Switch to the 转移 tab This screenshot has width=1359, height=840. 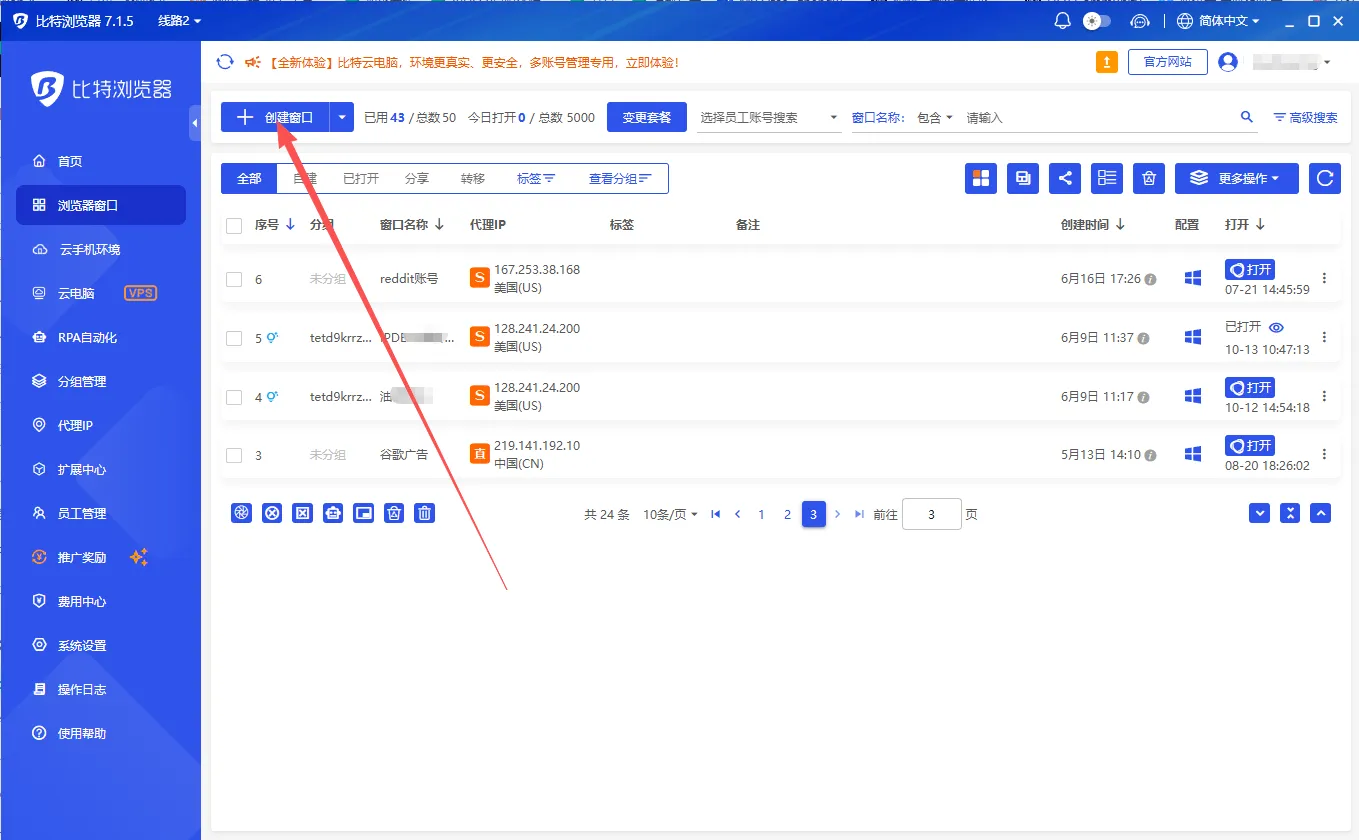point(473,178)
